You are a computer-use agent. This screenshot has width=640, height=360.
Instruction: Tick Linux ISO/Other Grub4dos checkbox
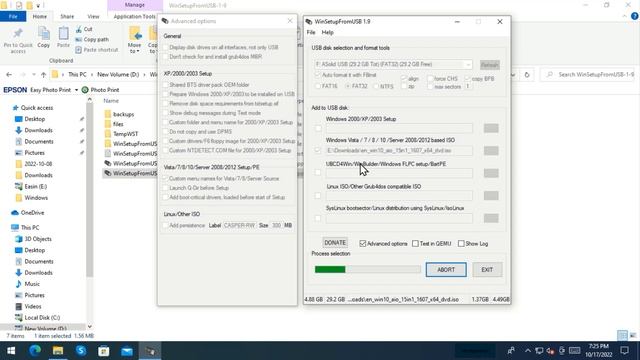pos(318,196)
